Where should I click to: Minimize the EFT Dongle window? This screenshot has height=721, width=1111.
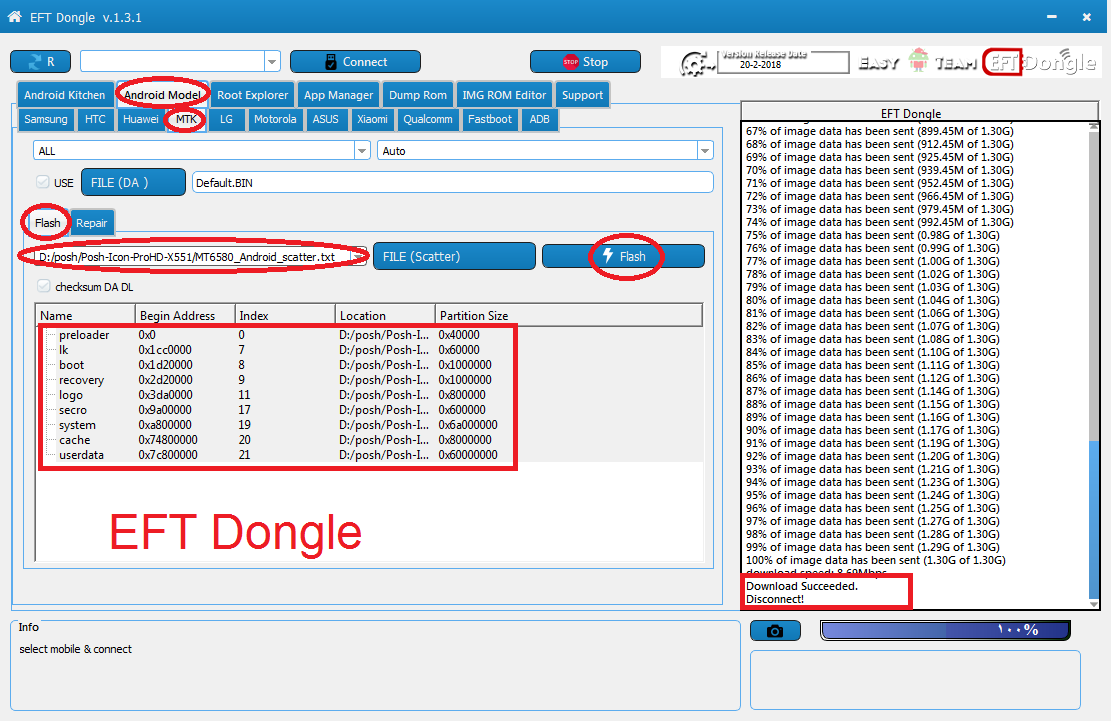(x=1051, y=17)
